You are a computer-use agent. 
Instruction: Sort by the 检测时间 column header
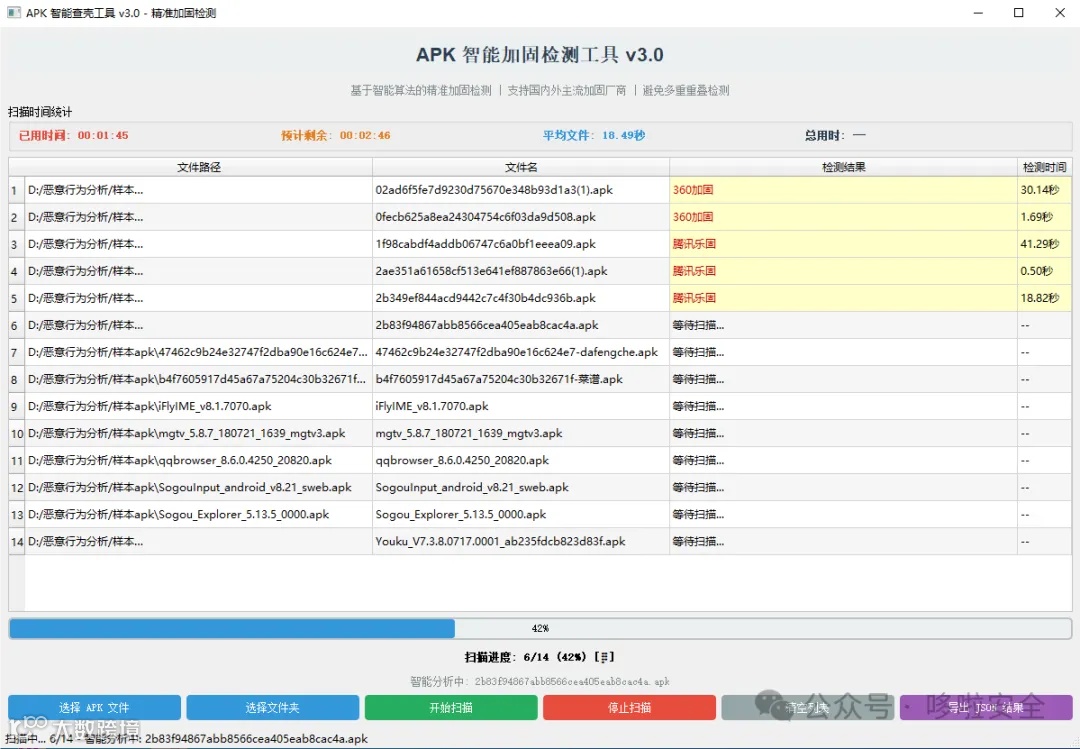pyautogui.click(x=1042, y=166)
